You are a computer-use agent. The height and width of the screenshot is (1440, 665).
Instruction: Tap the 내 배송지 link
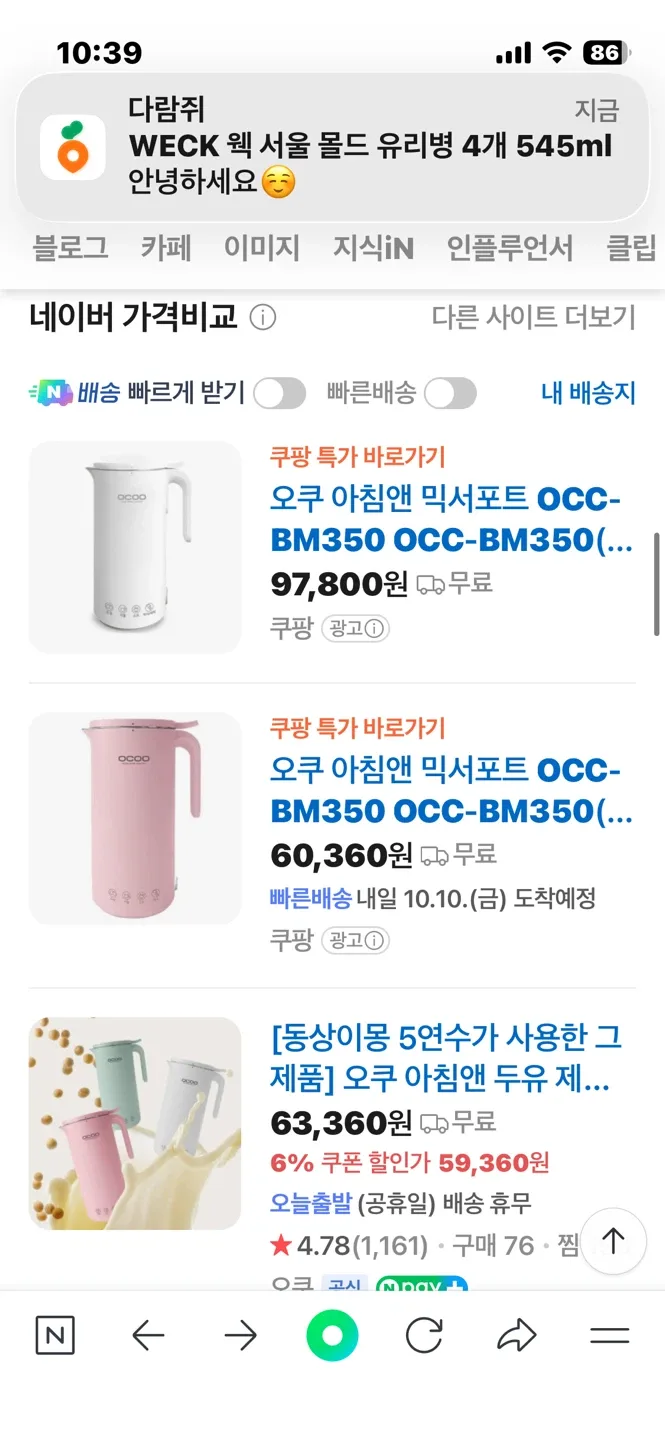[588, 393]
